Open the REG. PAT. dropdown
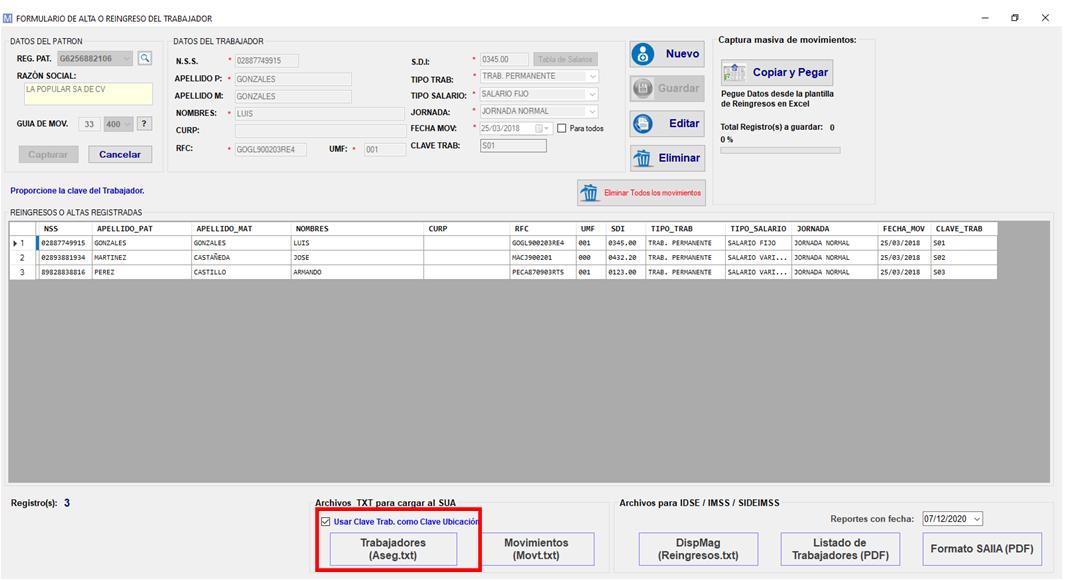This screenshot has height=581, width=1066. pyautogui.click(x=126, y=59)
